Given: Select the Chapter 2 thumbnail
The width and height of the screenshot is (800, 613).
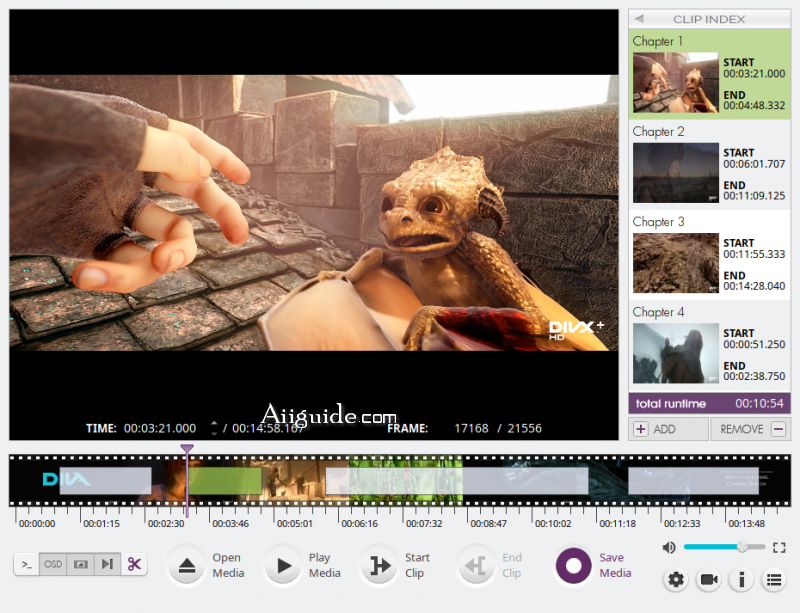Looking at the screenshot, I should pyautogui.click(x=676, y=173).
